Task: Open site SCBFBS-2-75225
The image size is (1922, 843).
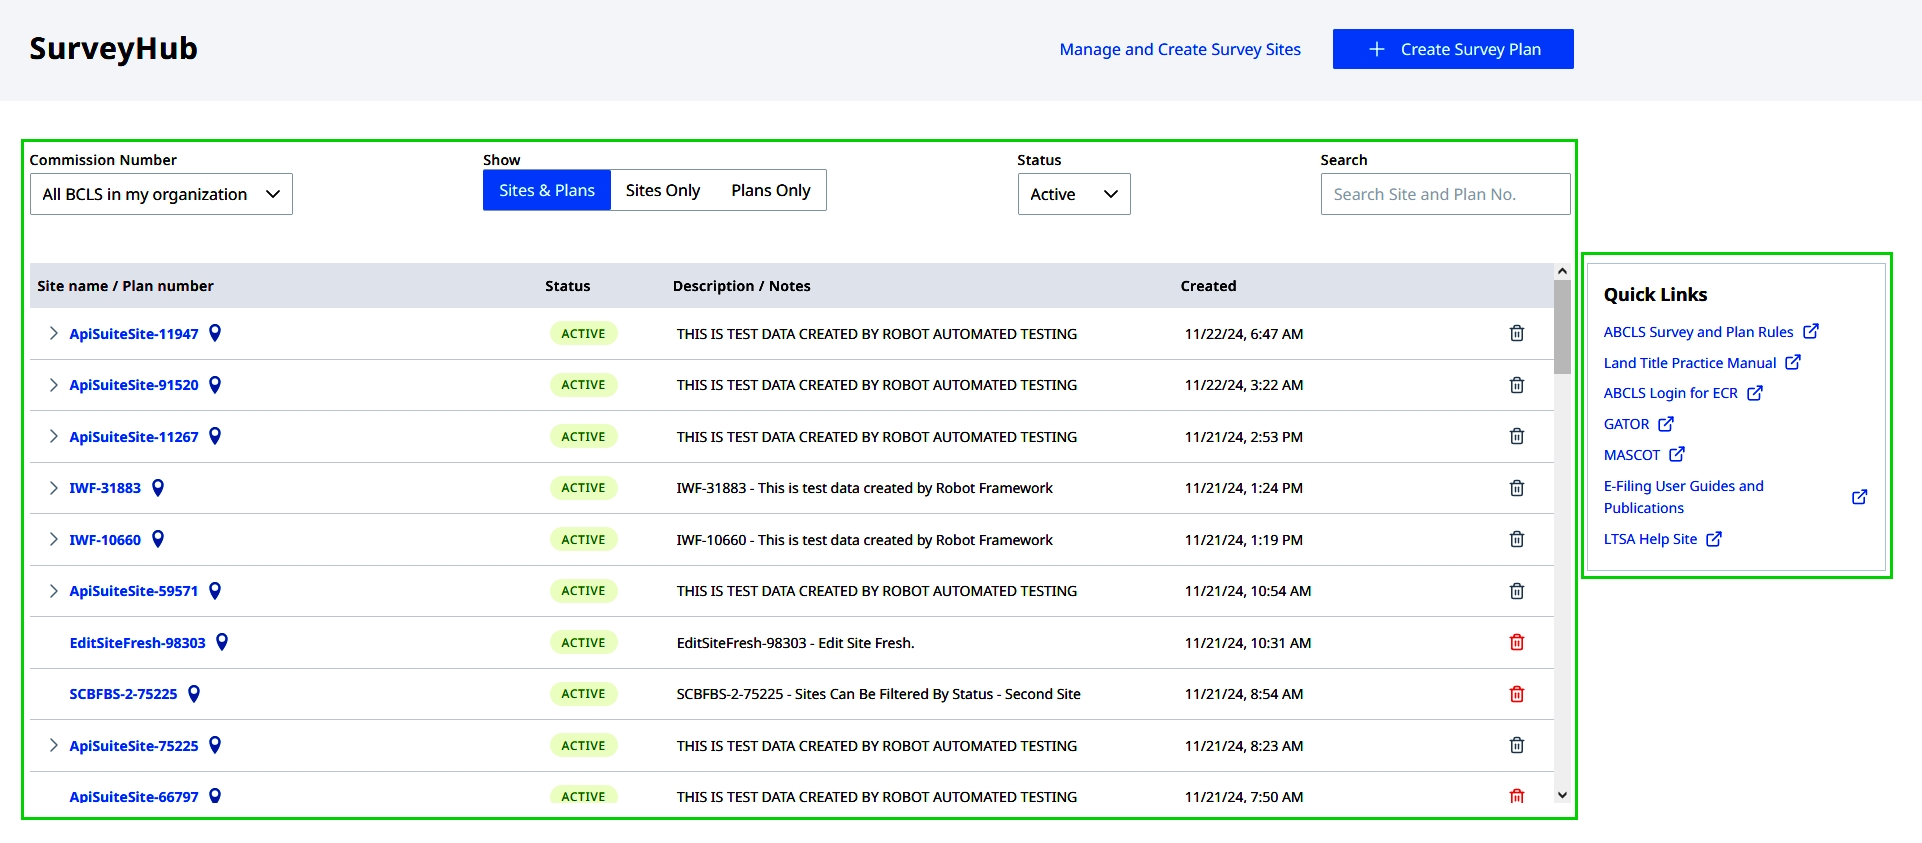Action: point(123,694)
